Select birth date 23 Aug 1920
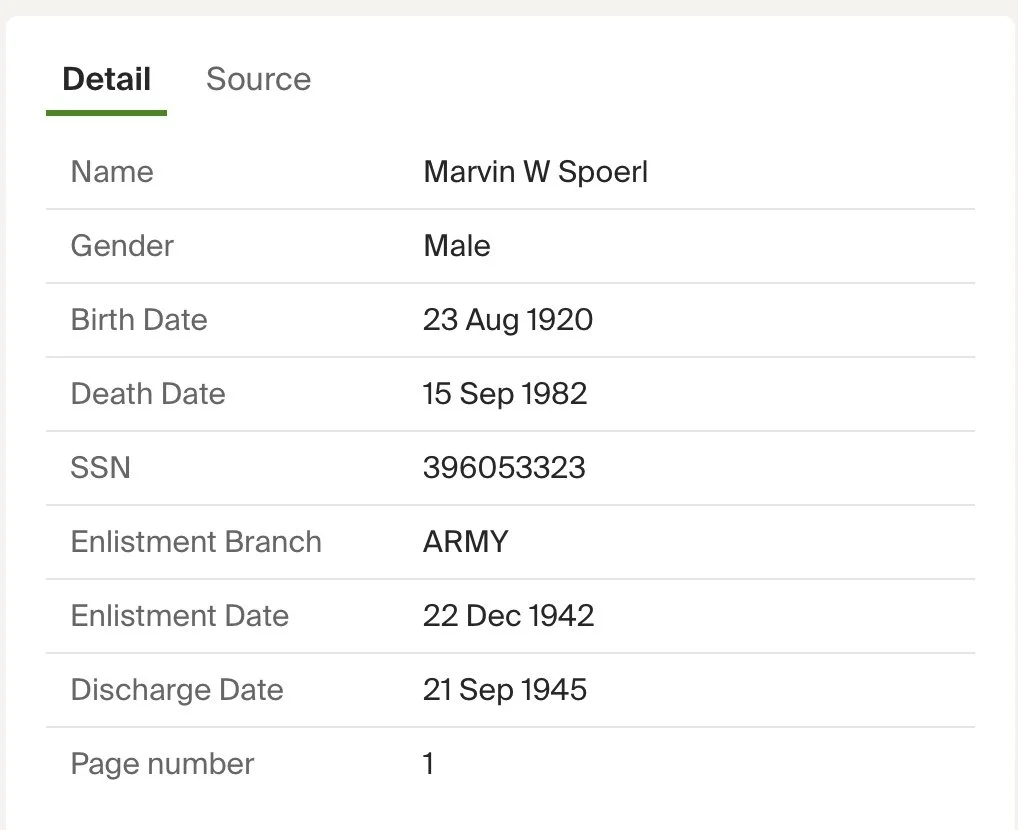1018x830 pixels. pos(507,320)
